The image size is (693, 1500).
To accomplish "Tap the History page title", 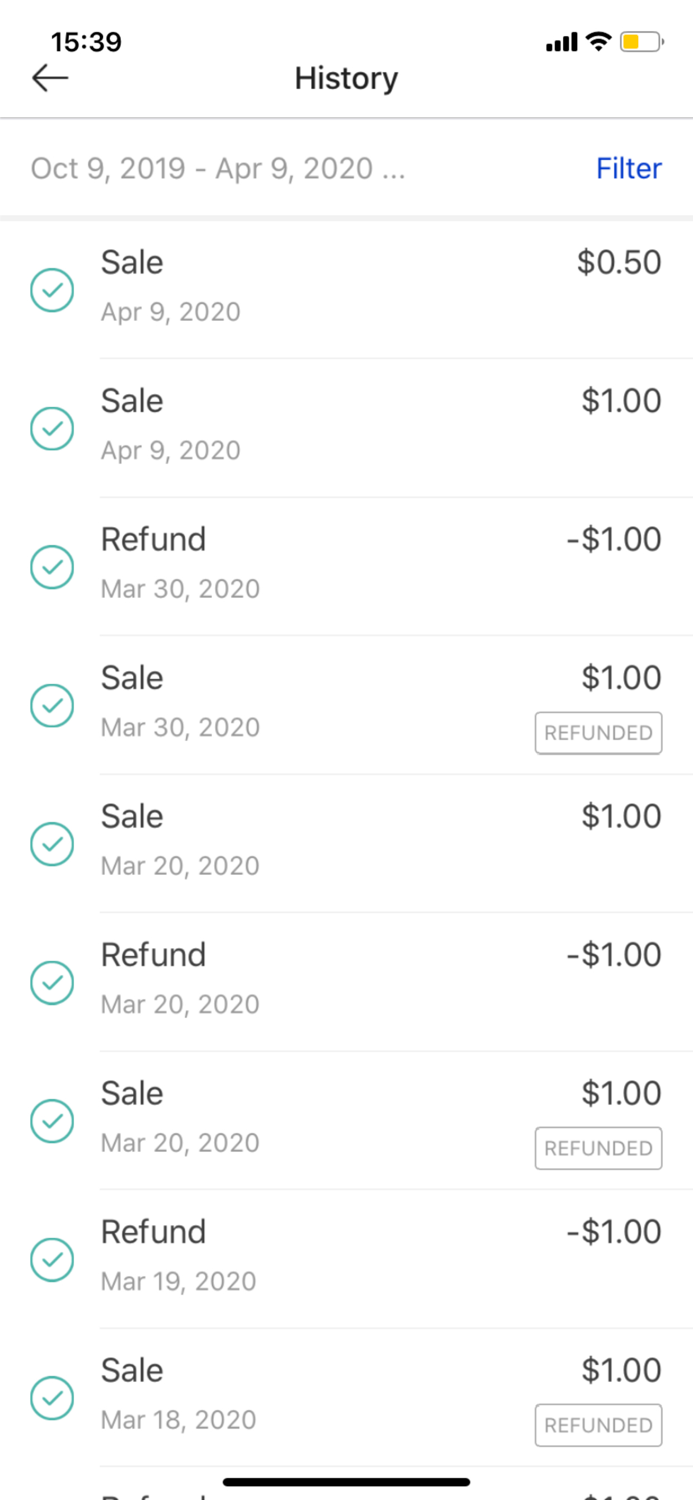I will [346, 78].
